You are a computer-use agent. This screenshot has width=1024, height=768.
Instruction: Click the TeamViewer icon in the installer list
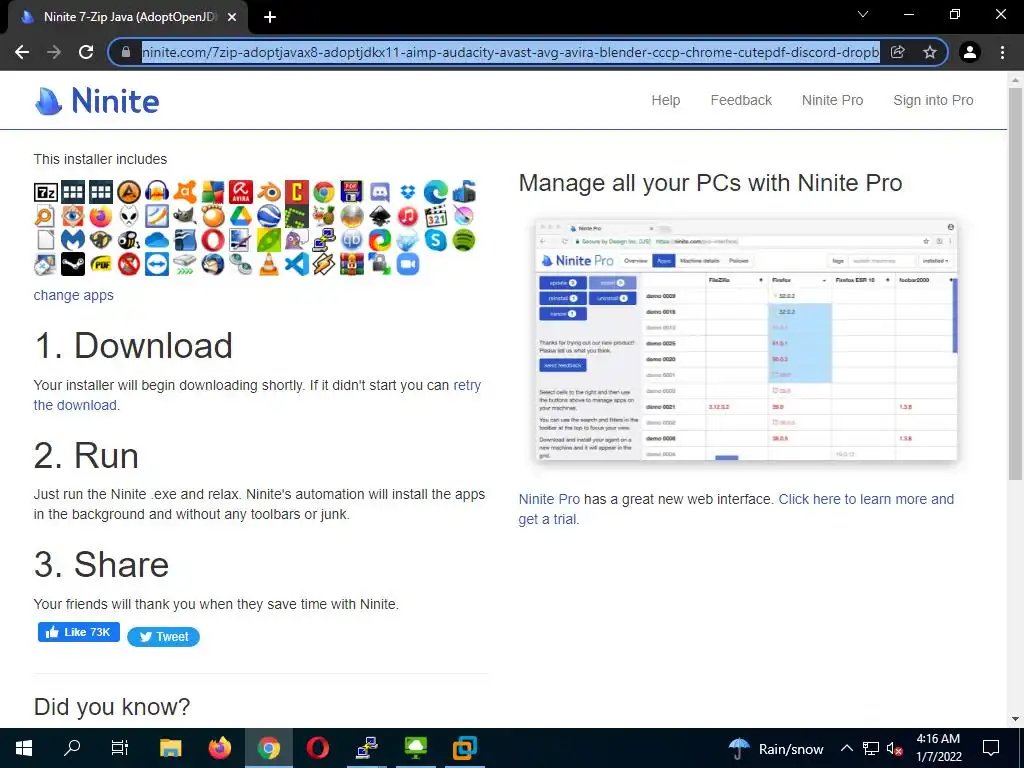coord(157,264)
